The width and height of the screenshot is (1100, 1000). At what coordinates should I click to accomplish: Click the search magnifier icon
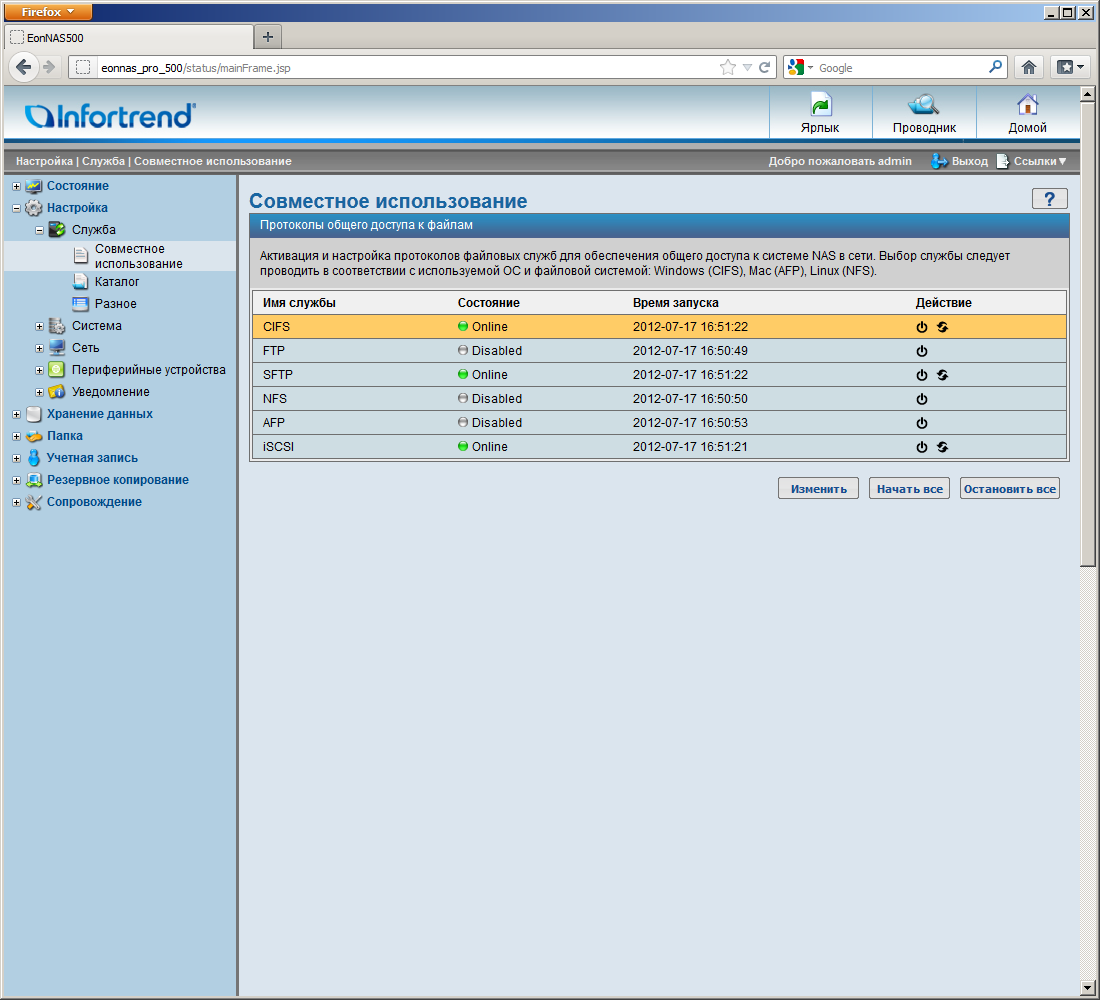(995, 67)
